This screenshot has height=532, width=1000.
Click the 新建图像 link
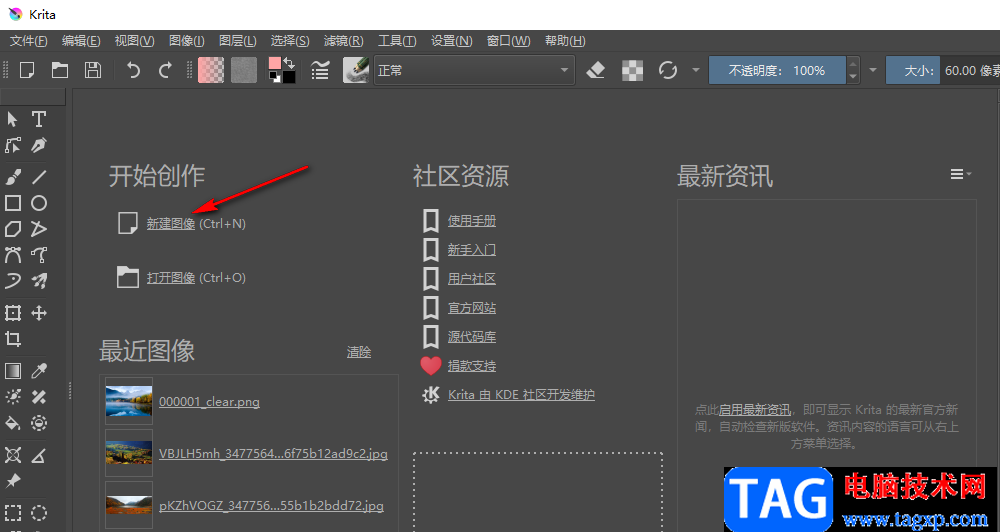point(171,224)
